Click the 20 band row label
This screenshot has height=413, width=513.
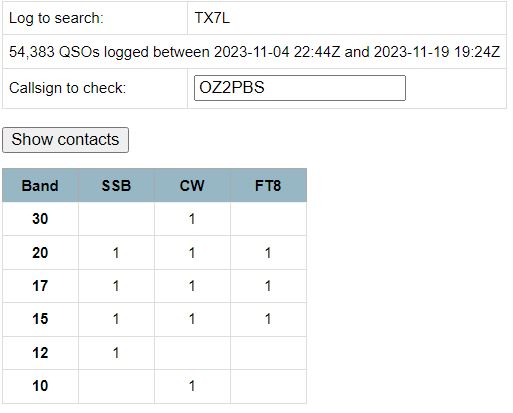coord(40,253)
